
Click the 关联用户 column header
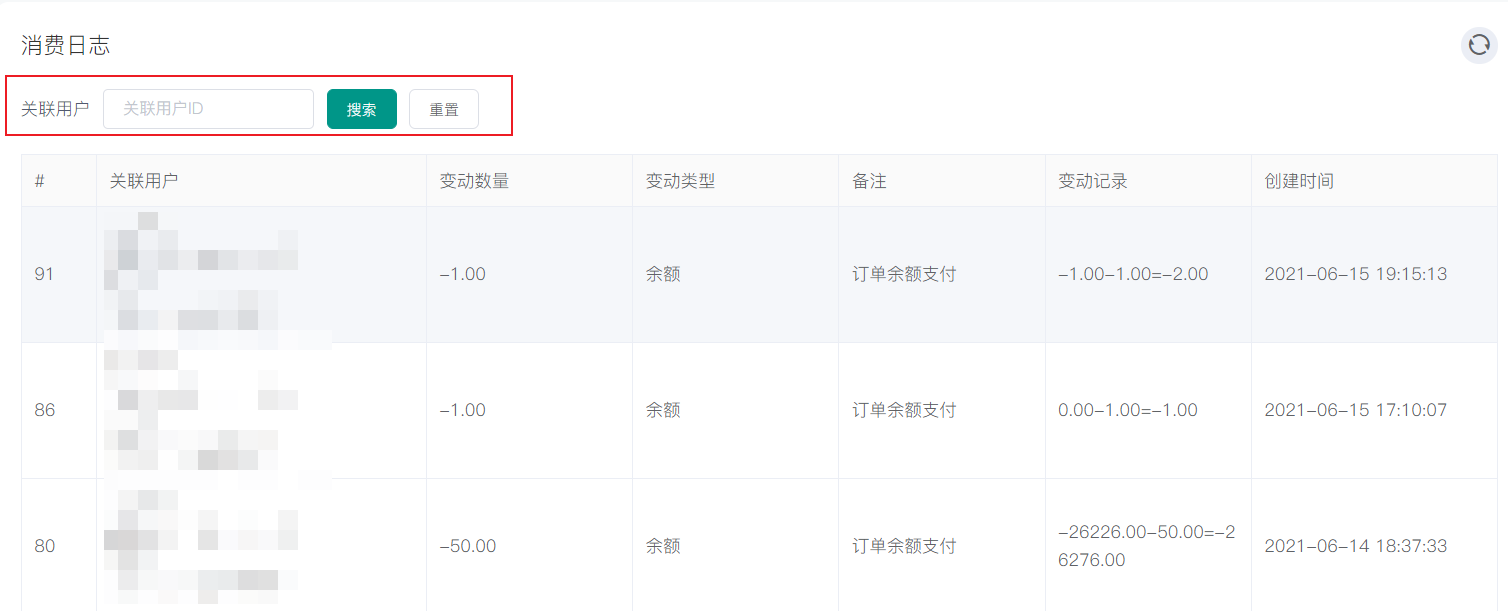pyautogui.click(x=144, y=181)
